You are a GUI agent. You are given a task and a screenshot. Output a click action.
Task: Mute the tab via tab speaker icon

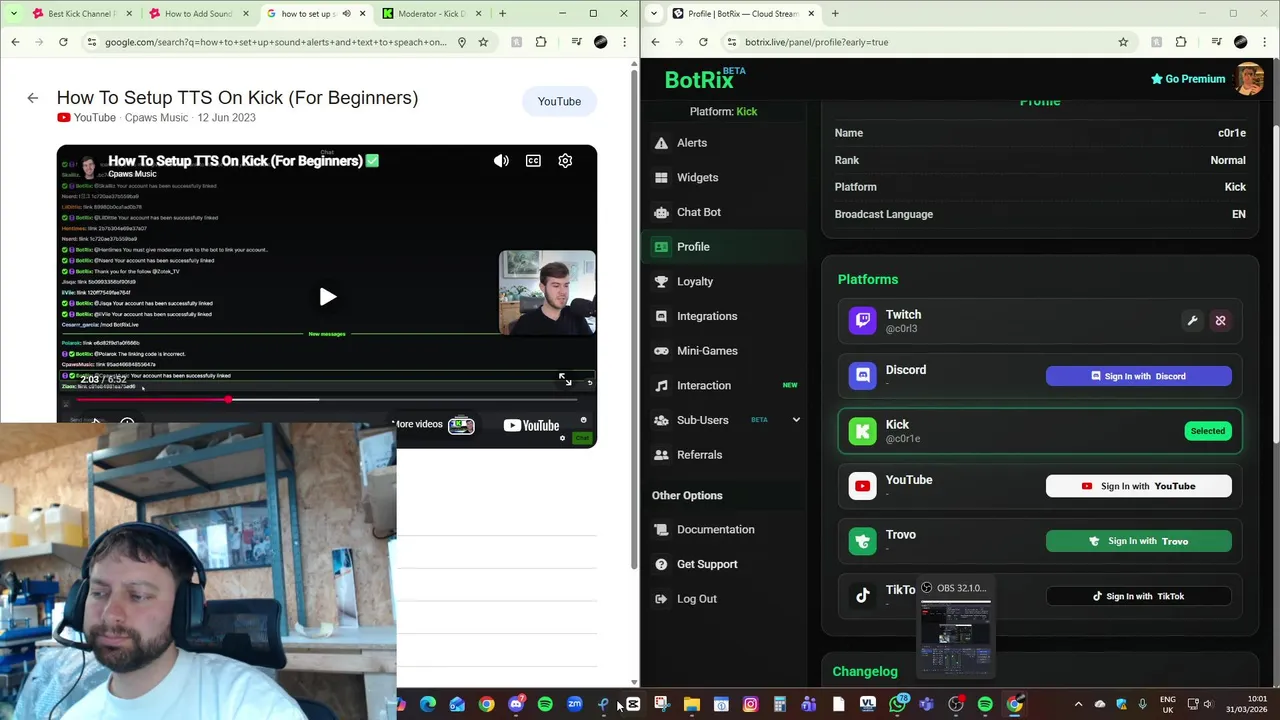[346, 14]
